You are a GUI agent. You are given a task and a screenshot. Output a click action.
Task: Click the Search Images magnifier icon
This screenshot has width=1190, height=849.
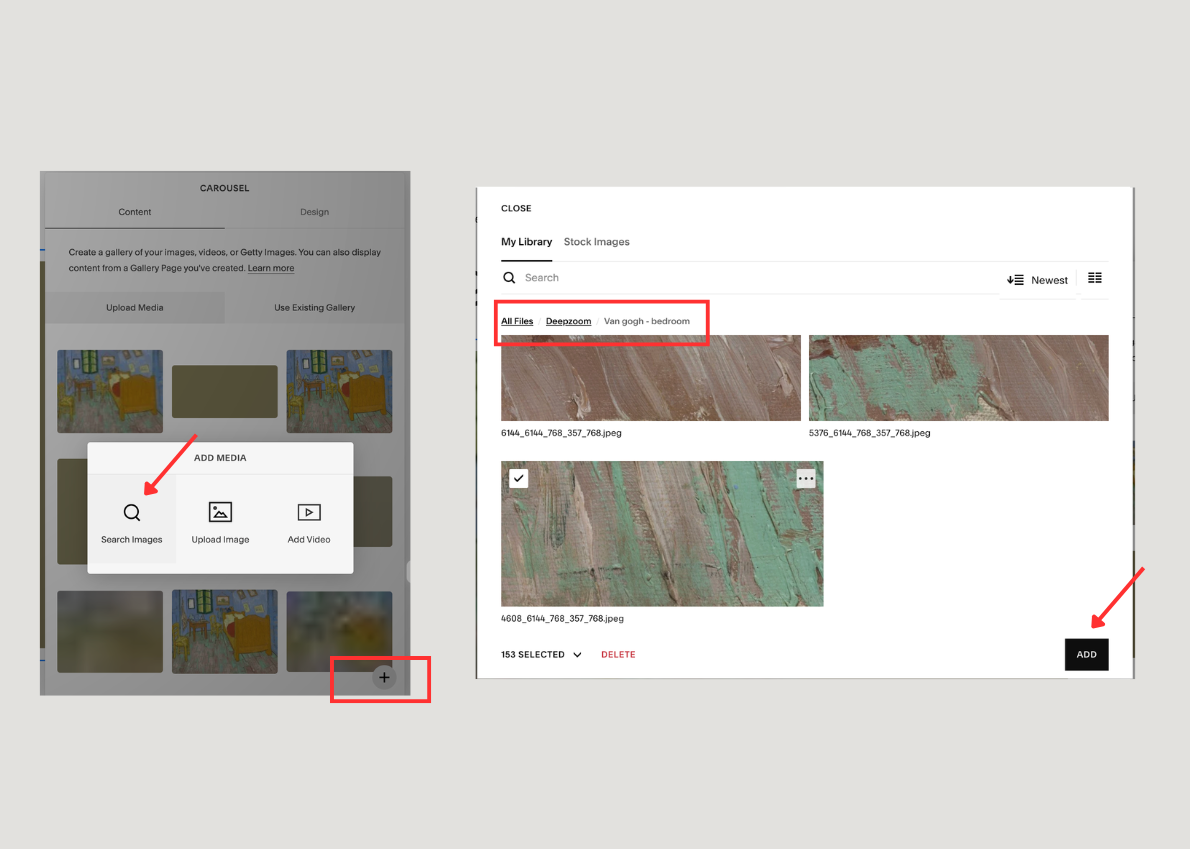pyautogui.click(x=132, y=512)
